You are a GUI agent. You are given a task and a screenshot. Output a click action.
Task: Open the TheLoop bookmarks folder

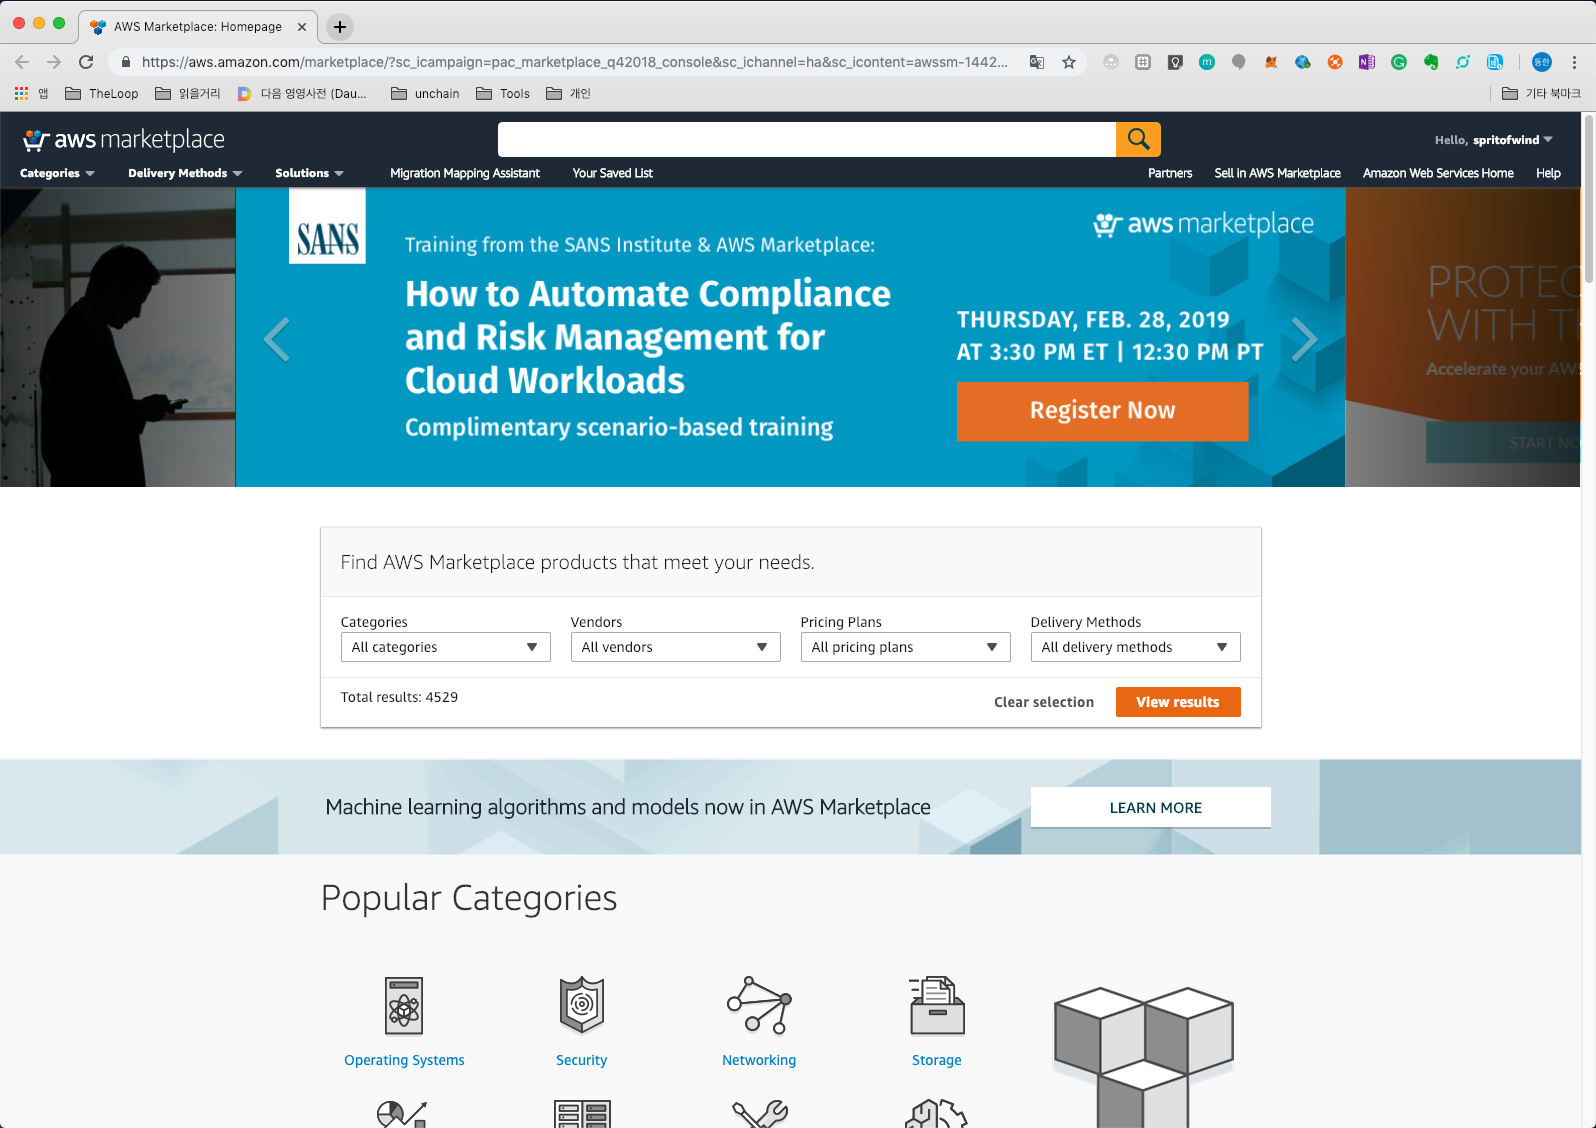pyautogui.click(x=101, y=93)
